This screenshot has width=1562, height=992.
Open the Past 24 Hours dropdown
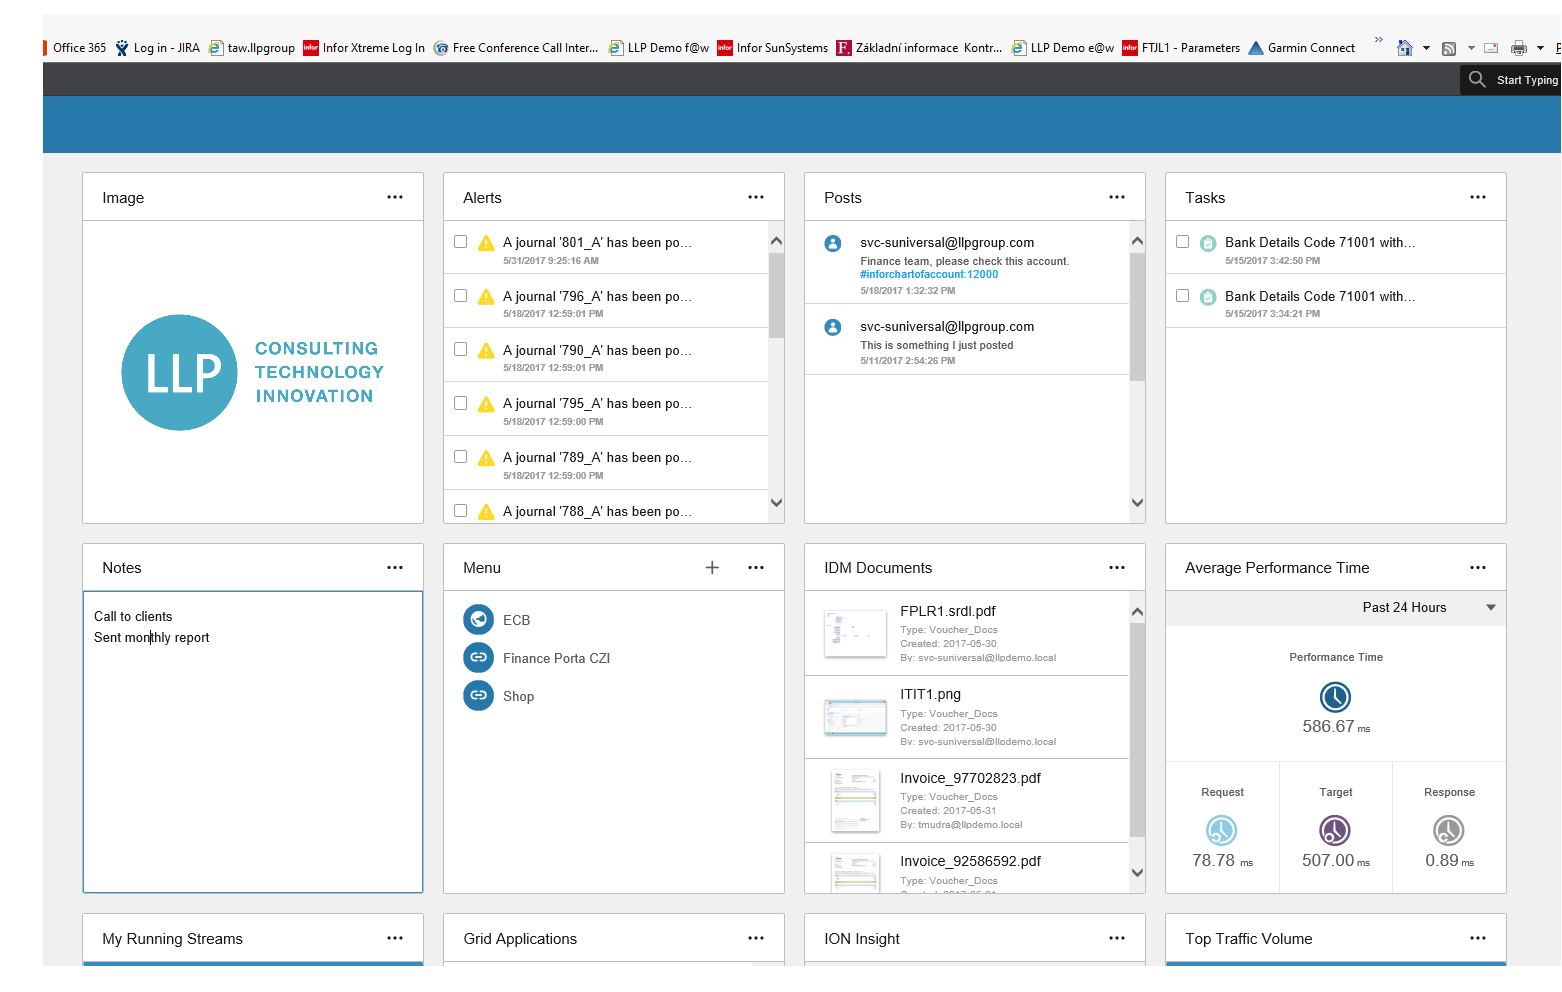pos(1490,608)
